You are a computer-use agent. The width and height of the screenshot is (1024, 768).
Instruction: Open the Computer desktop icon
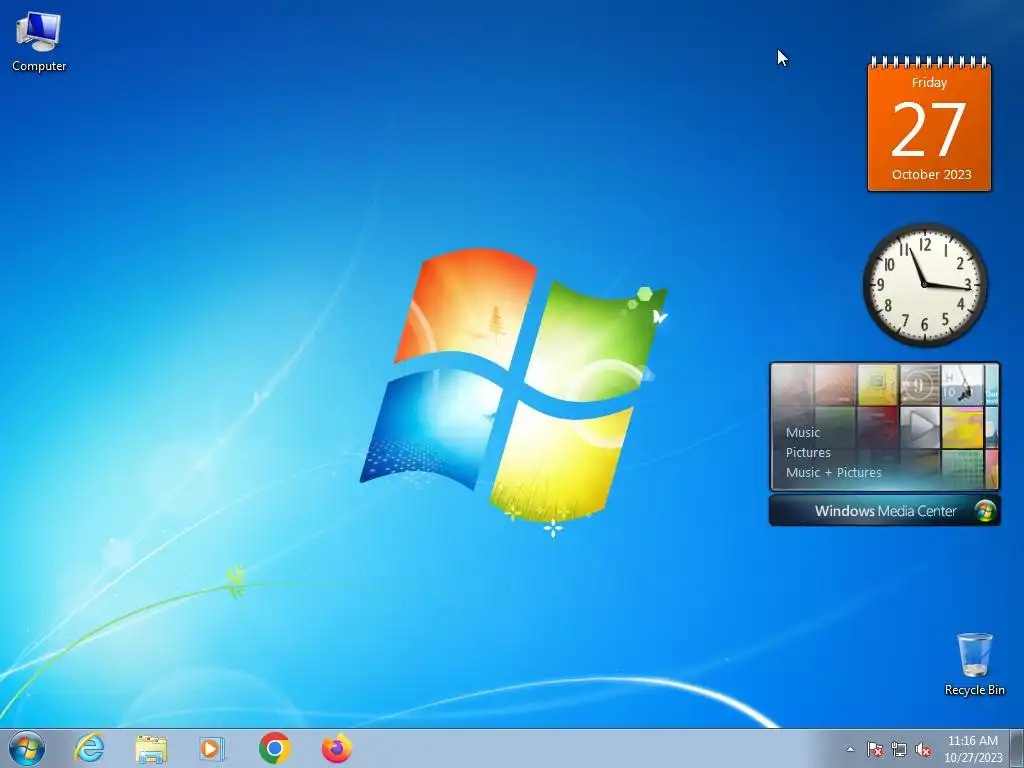39,40
